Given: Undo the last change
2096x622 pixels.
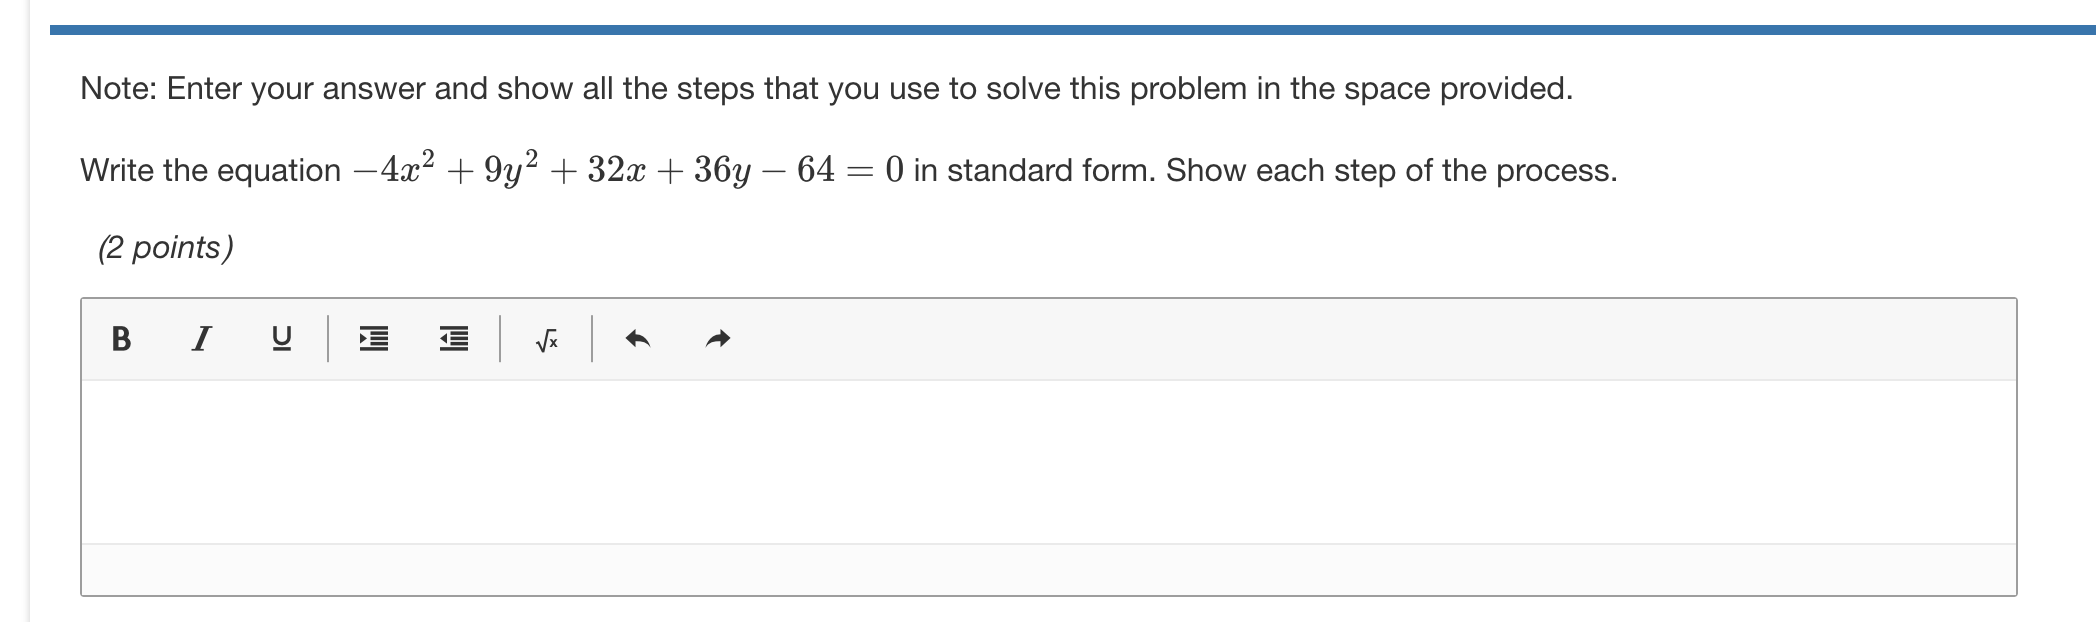Looking at the screenshot, I should click(637, 340).
